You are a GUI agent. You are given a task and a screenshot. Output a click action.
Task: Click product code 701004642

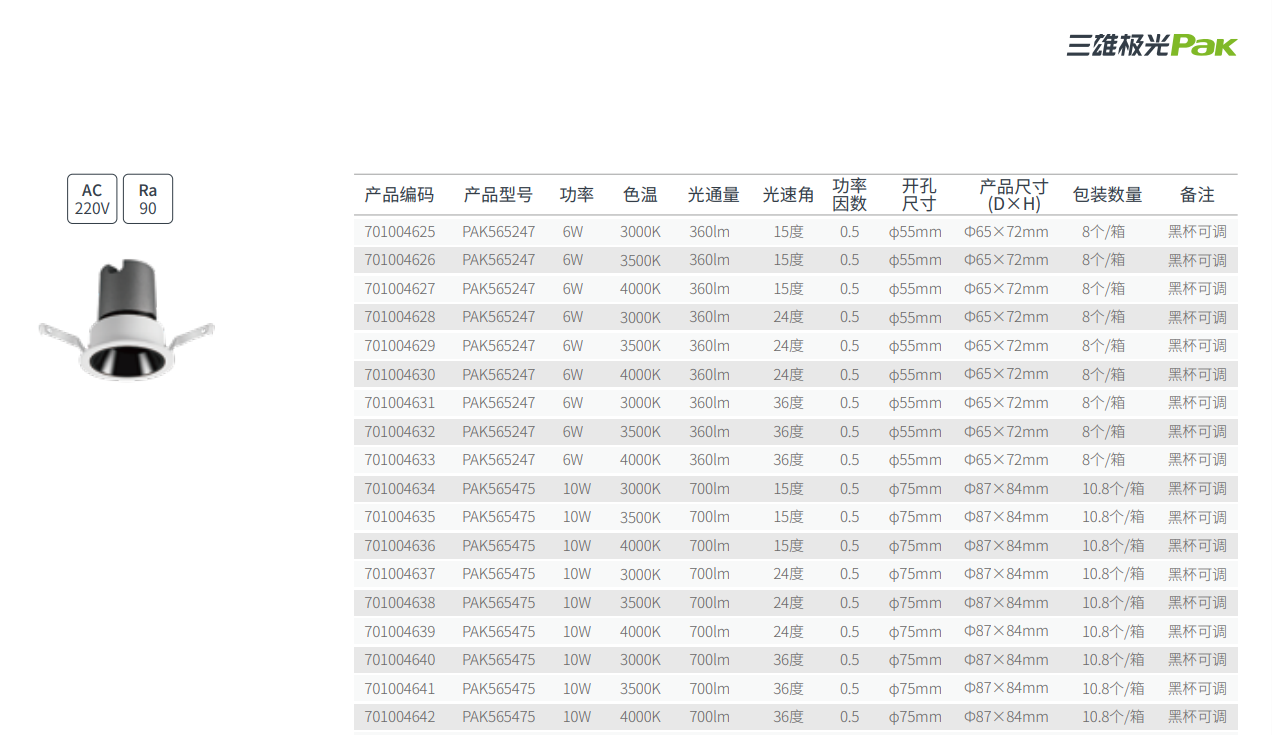[x=400, y=717]
